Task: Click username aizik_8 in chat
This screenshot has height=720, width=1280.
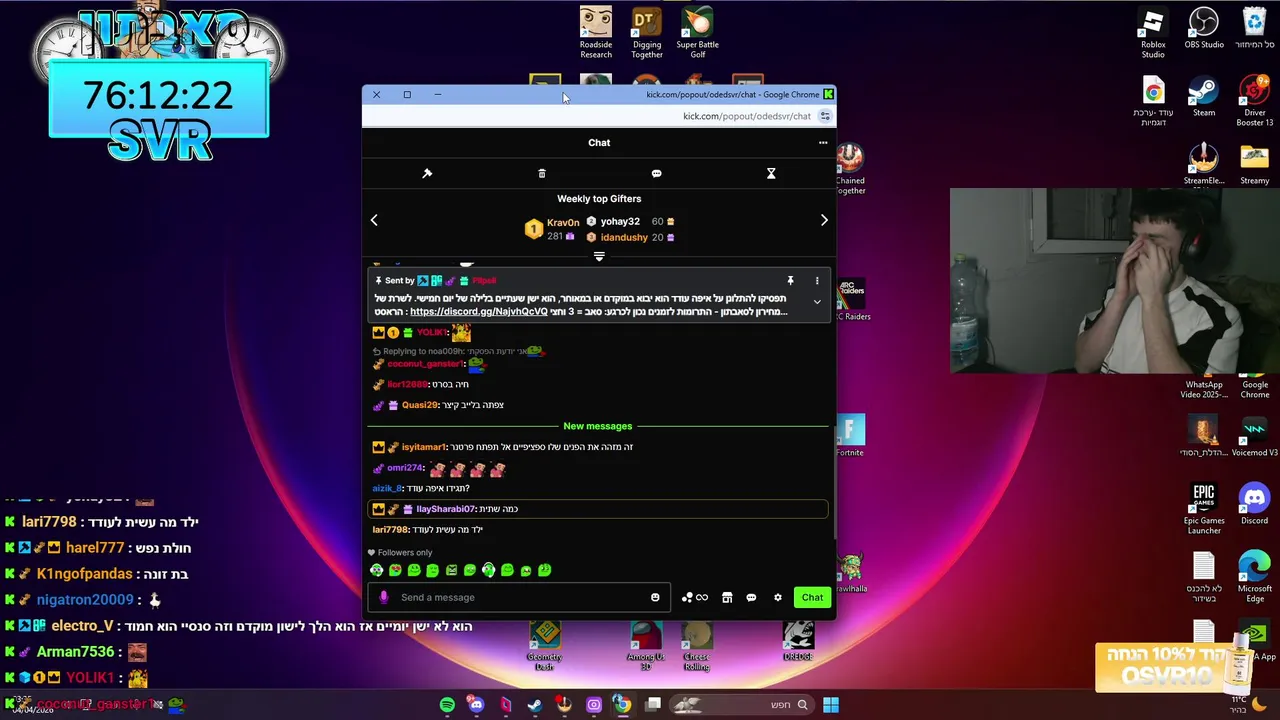Action: [x=386, y=488]
